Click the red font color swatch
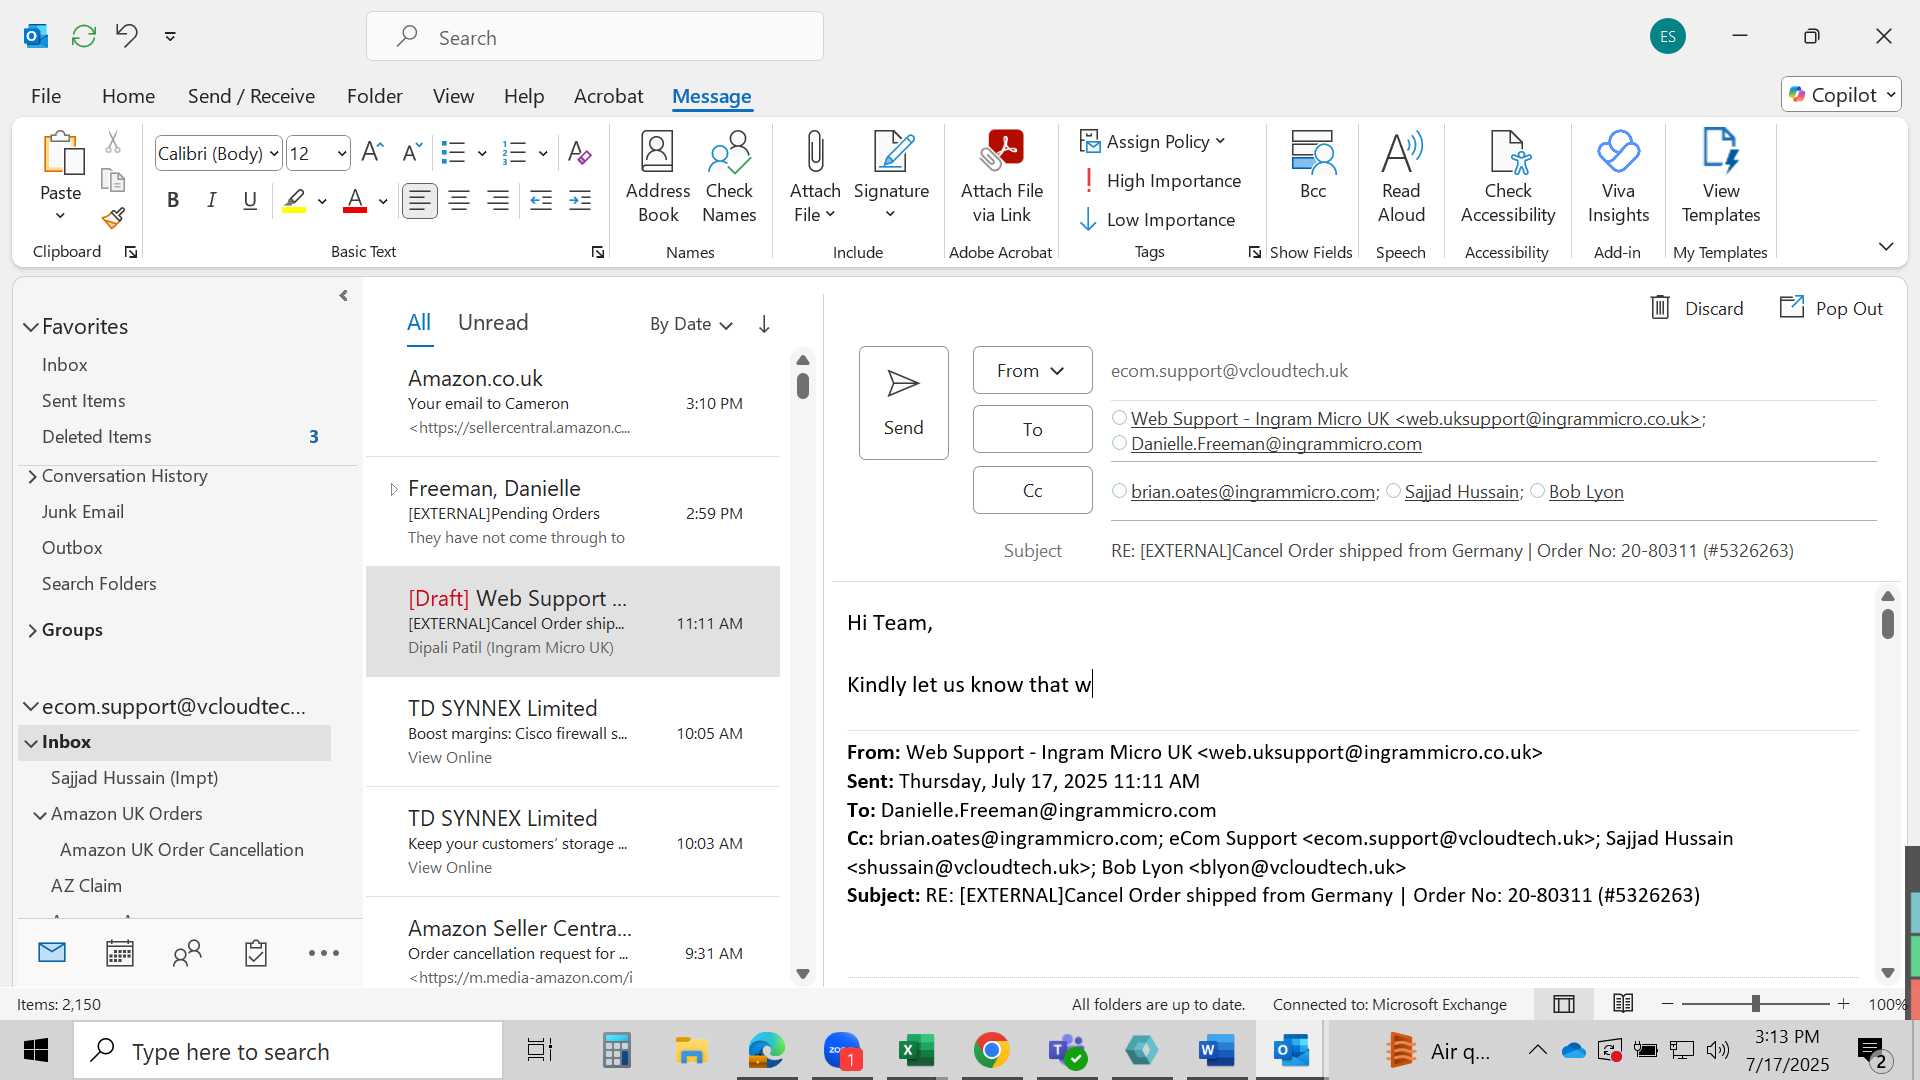The image size is (1920, 1080). 354,201
